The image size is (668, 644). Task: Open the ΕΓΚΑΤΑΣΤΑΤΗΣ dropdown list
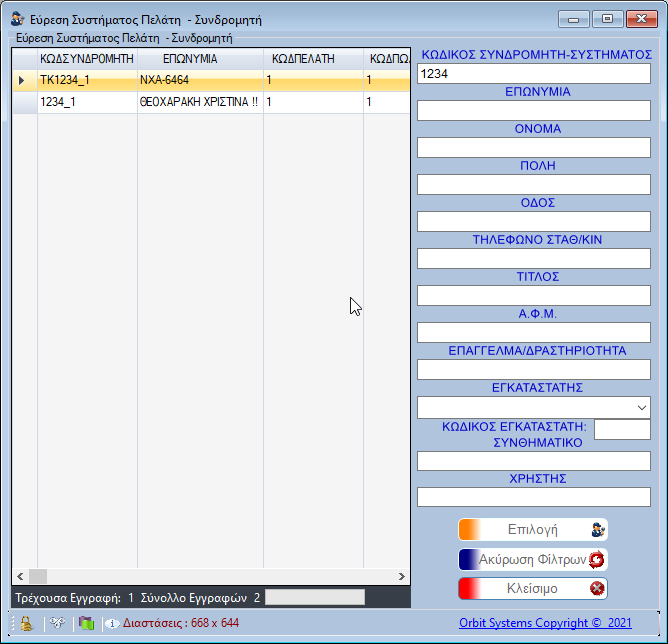(x=641, y=407)
